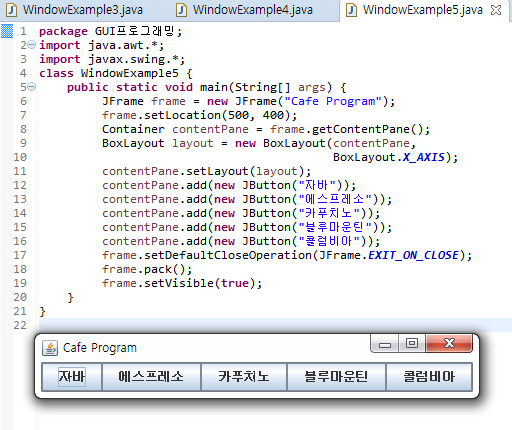The image size is (512, 430).
Task: Click the package keyword on line 1
Action: [x=63, y=32]
